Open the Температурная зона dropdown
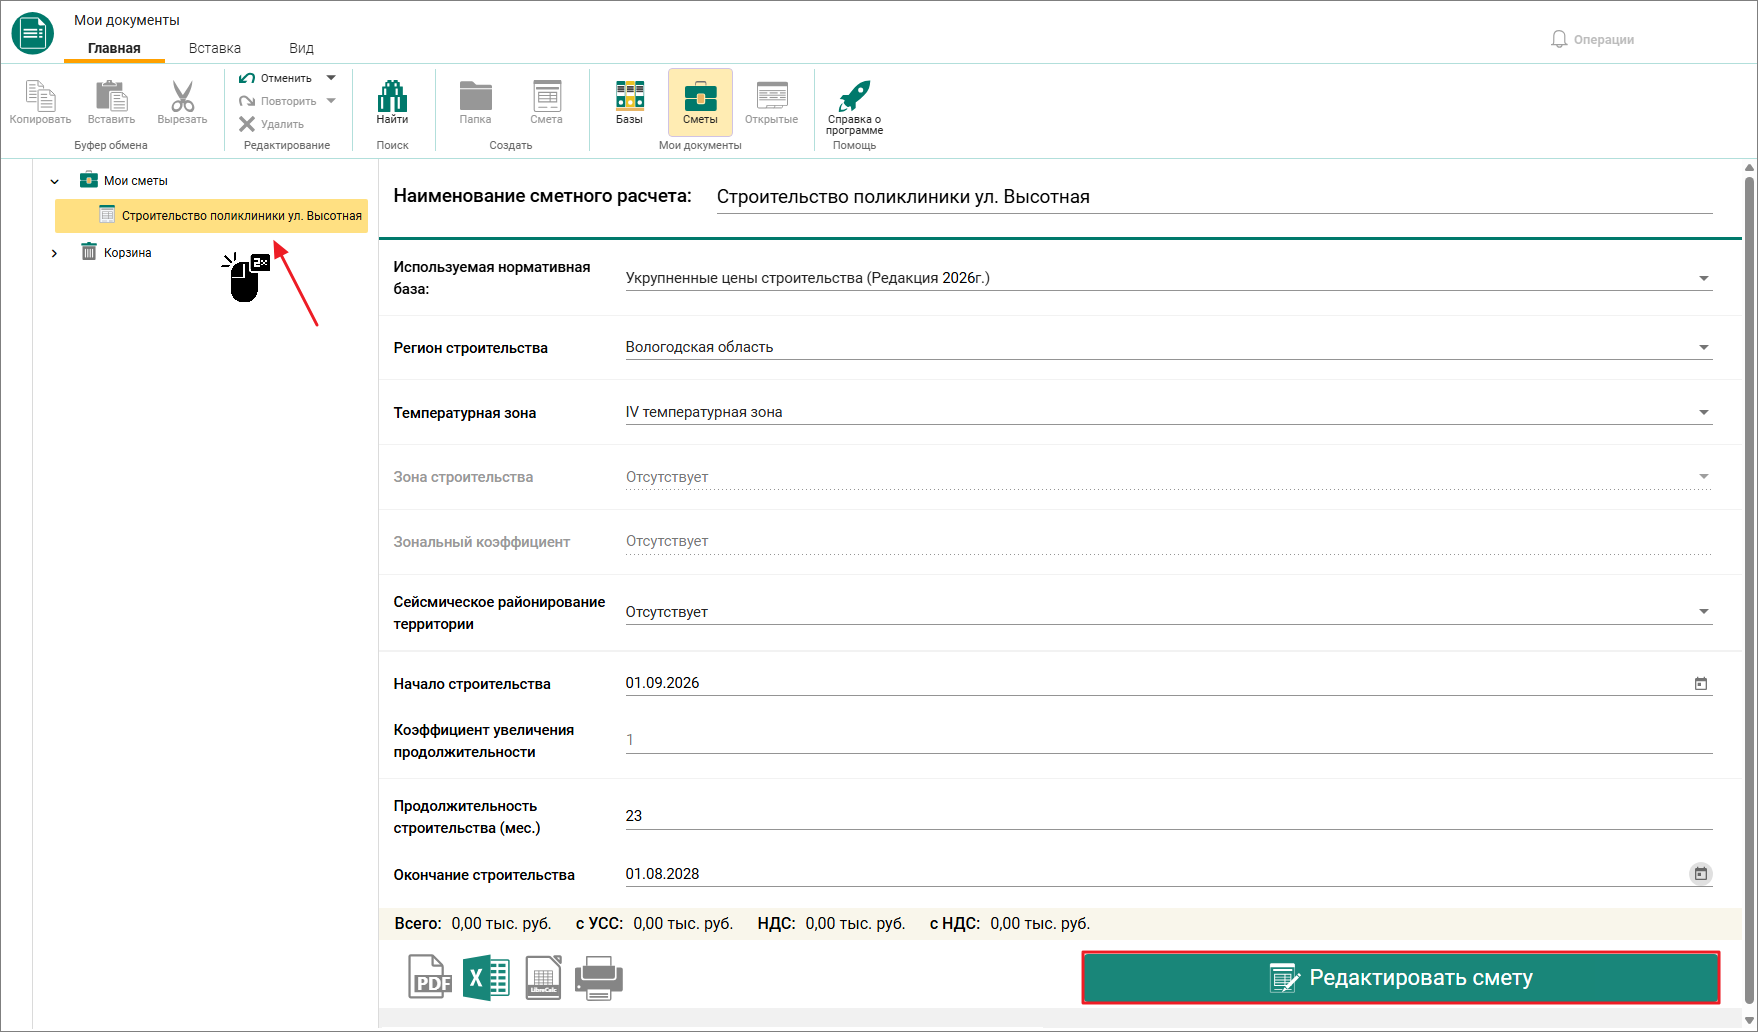The height and width of the screenshot is (1032, 1758). pyautogui.click(x=1704, y=412)
